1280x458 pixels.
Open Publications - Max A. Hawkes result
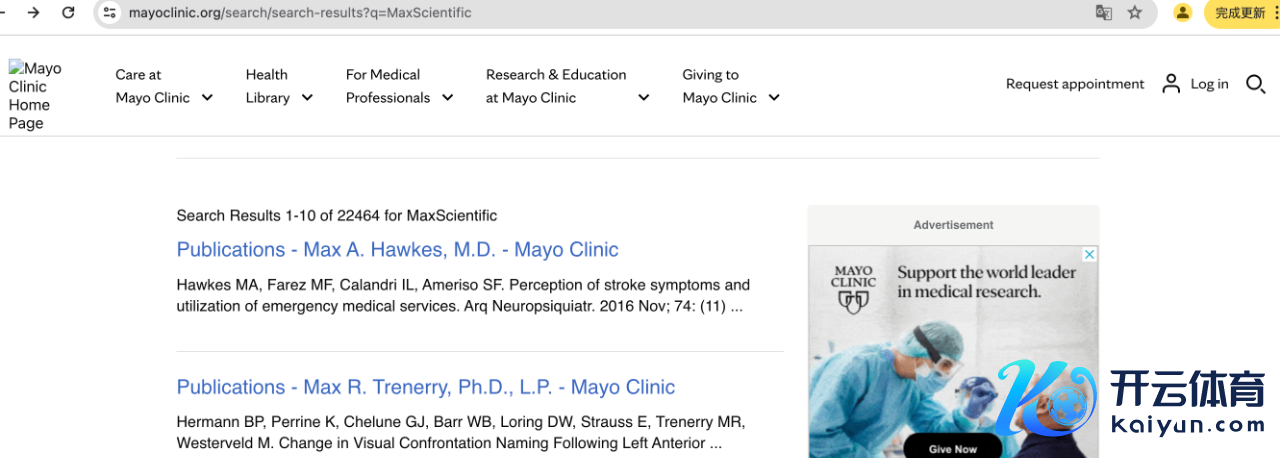[x=397, y=250]
